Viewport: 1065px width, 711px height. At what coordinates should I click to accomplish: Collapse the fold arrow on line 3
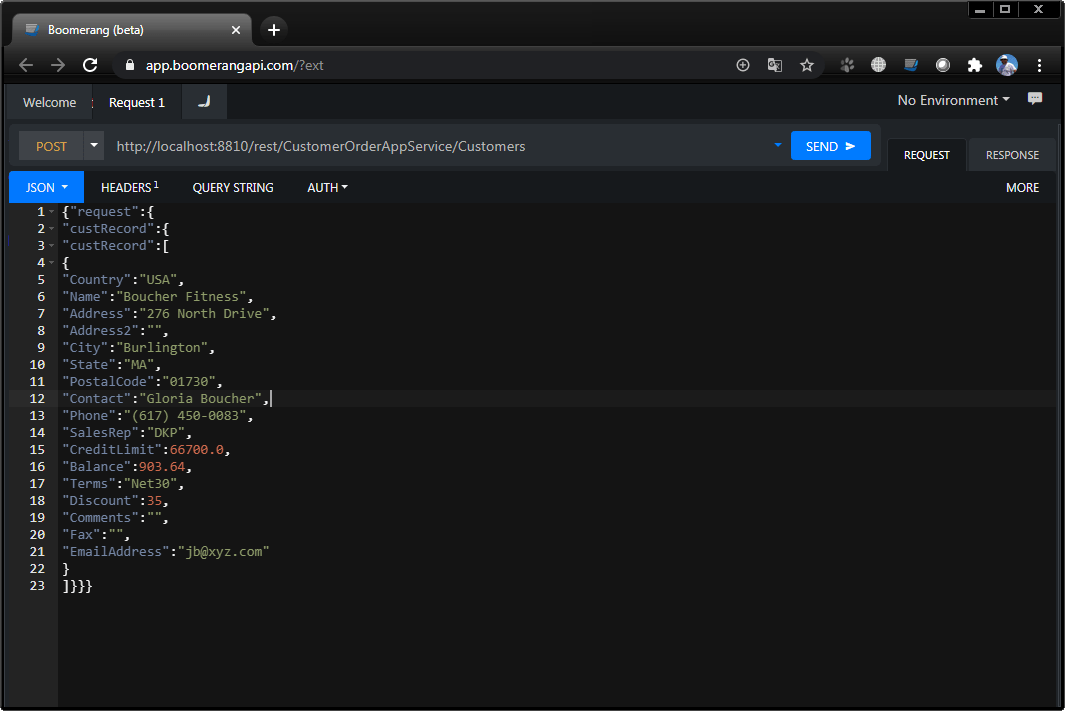coord(52,246)
